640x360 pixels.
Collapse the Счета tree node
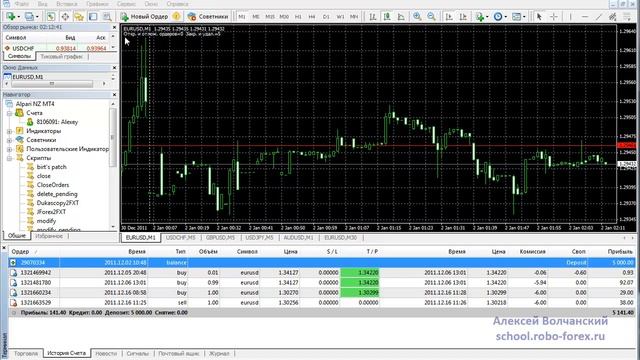point(9,113)
